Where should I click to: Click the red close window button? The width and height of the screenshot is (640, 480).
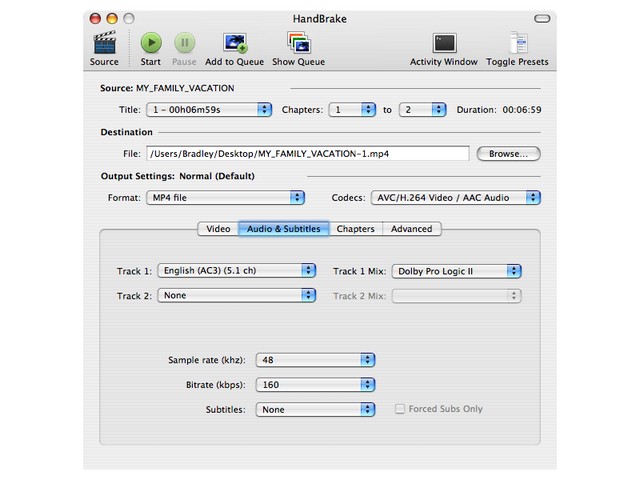(x=95, y=18)
